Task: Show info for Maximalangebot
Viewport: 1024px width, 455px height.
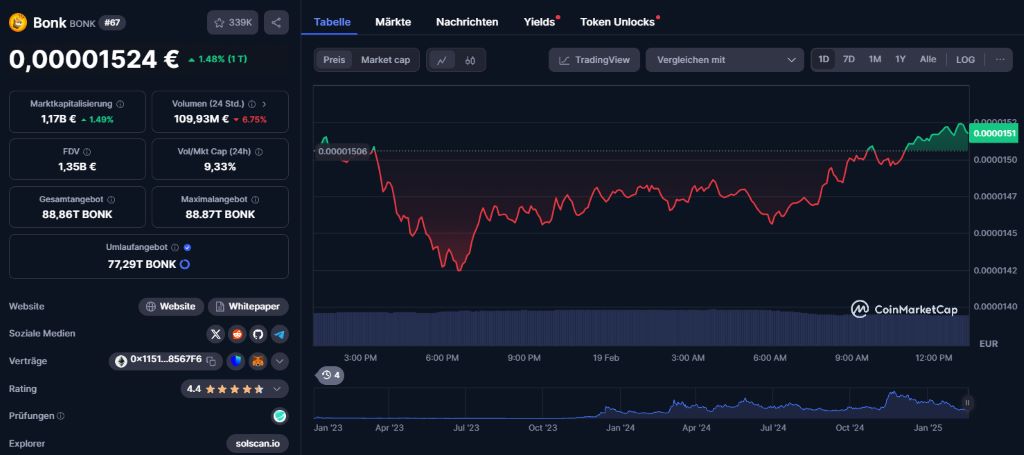Action: (x=255, y=200)
